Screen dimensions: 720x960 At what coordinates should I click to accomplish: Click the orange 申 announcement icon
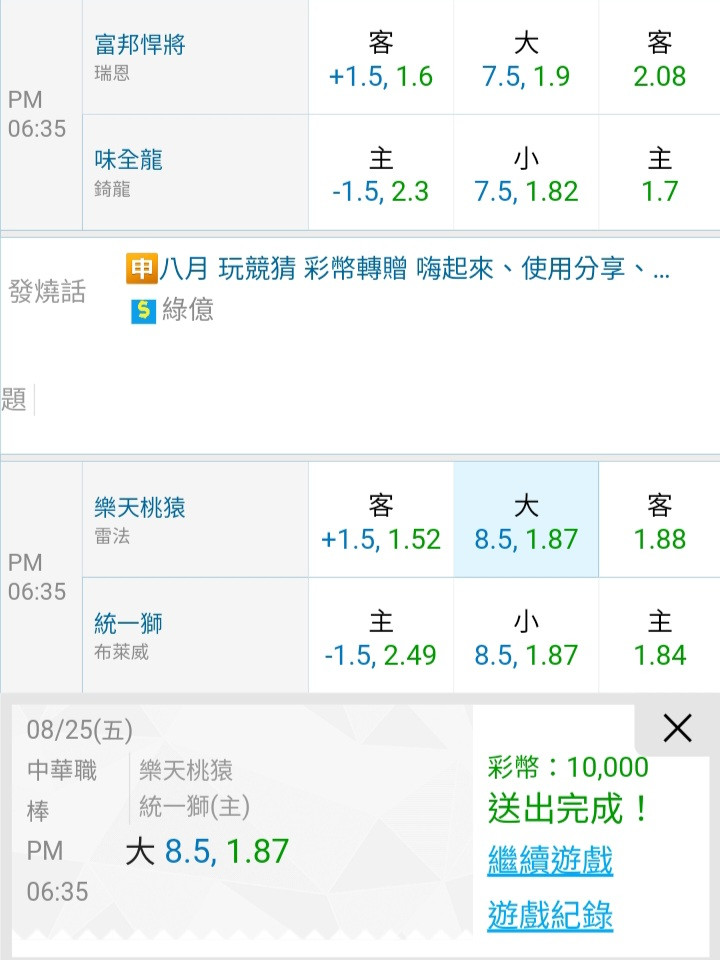point(141,269)
